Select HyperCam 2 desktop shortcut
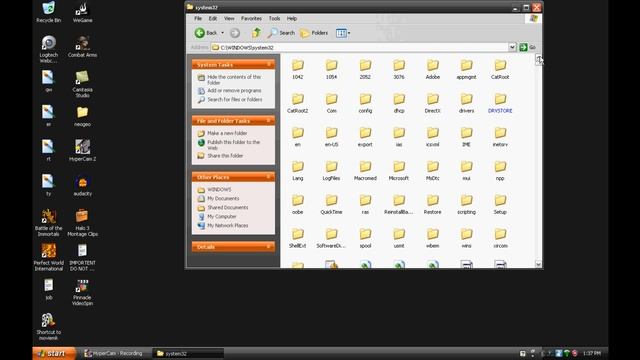640x360 pixels. coord(82,150)
